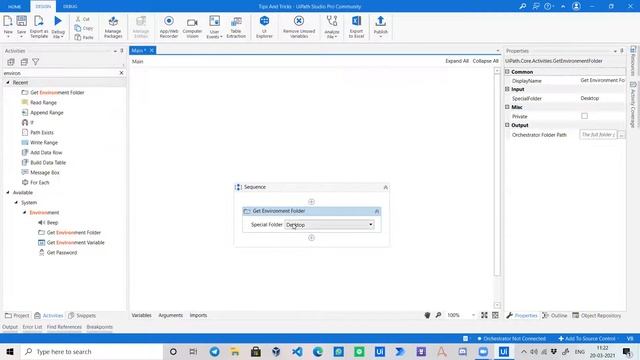Screen dimensions: 640x360
Task: Open Analyze File options
Action: coord(332,27)
